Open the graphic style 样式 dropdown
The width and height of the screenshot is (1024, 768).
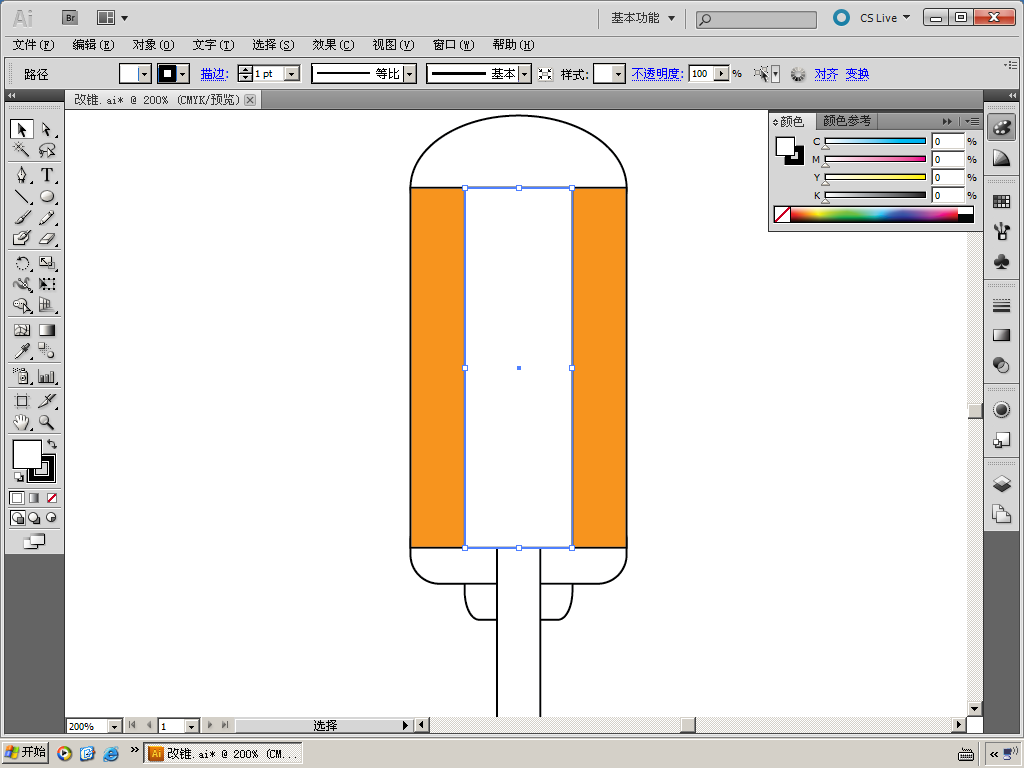(x=619, y=74)
